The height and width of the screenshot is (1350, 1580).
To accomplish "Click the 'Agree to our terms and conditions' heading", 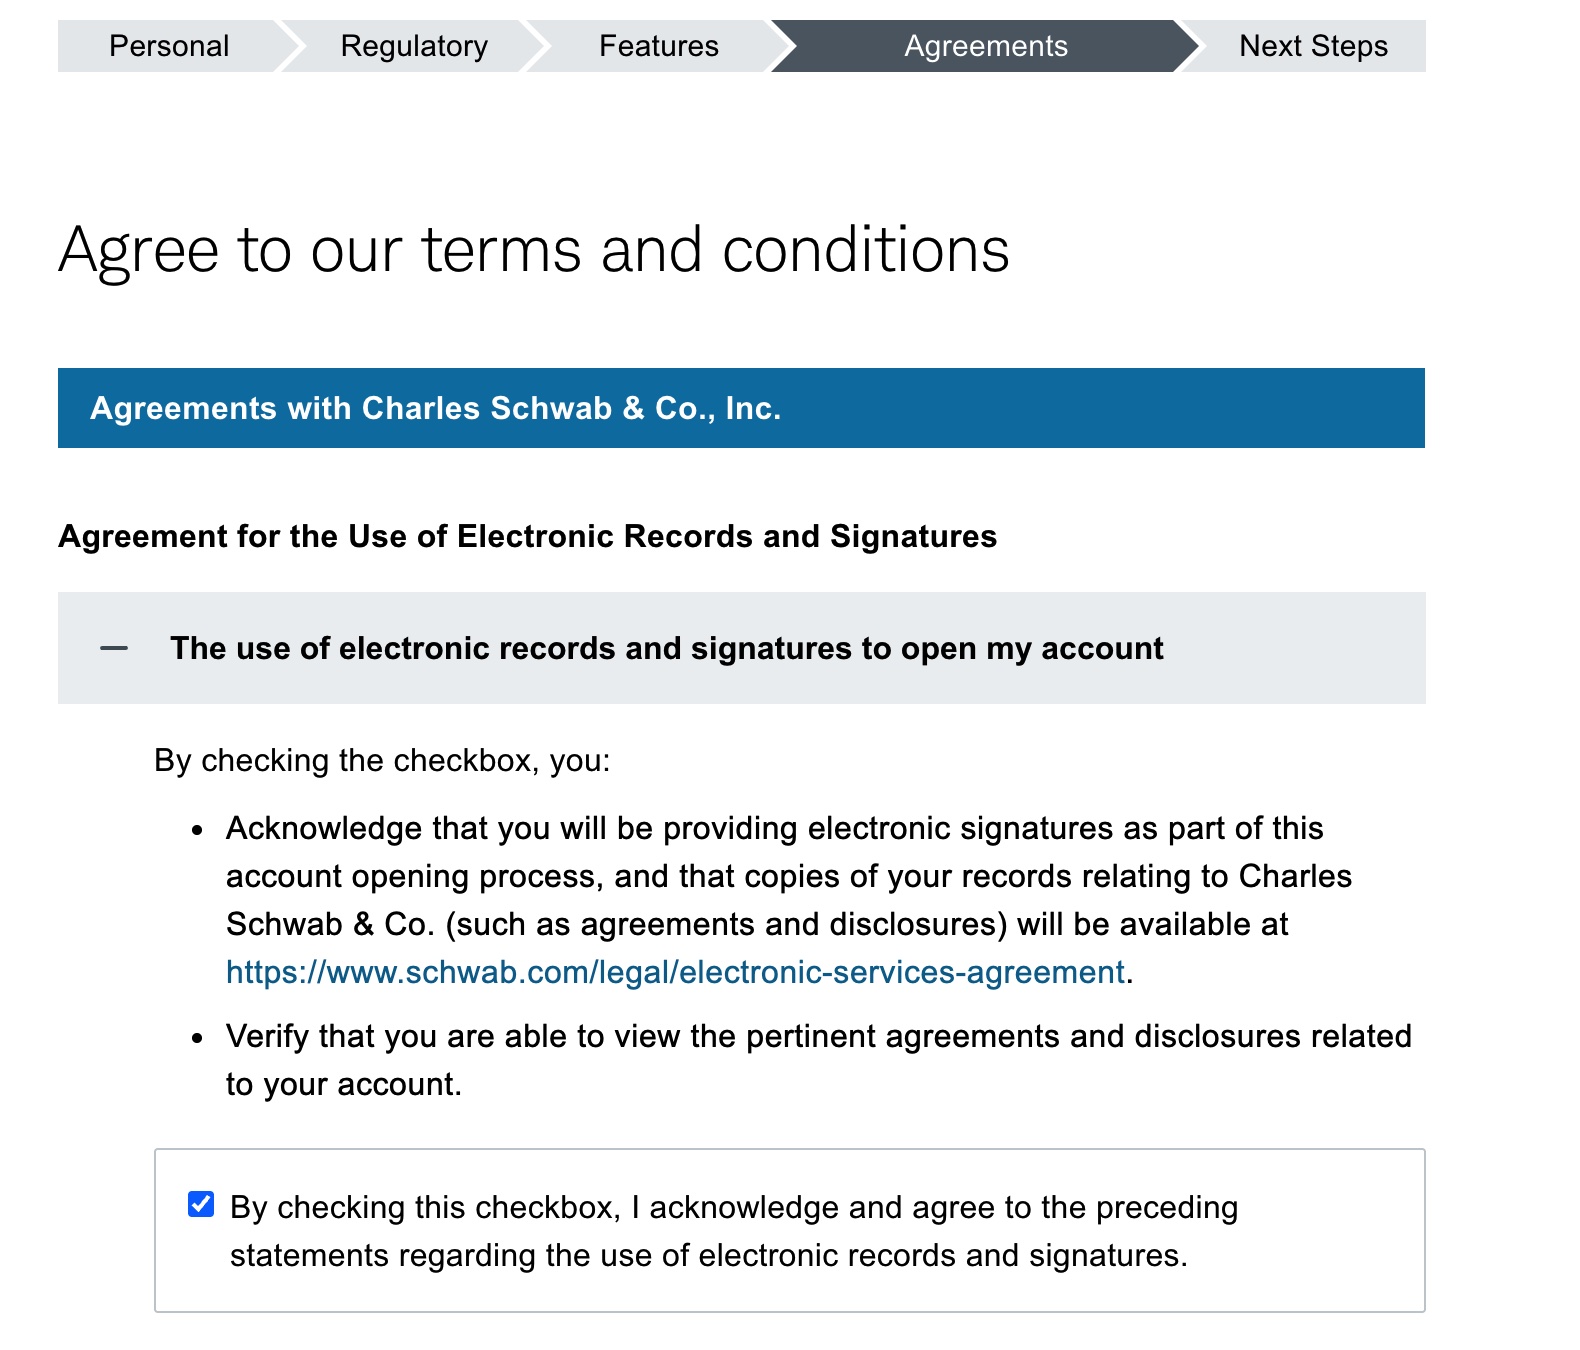I will pyautogui.click(x=534, y=250).
